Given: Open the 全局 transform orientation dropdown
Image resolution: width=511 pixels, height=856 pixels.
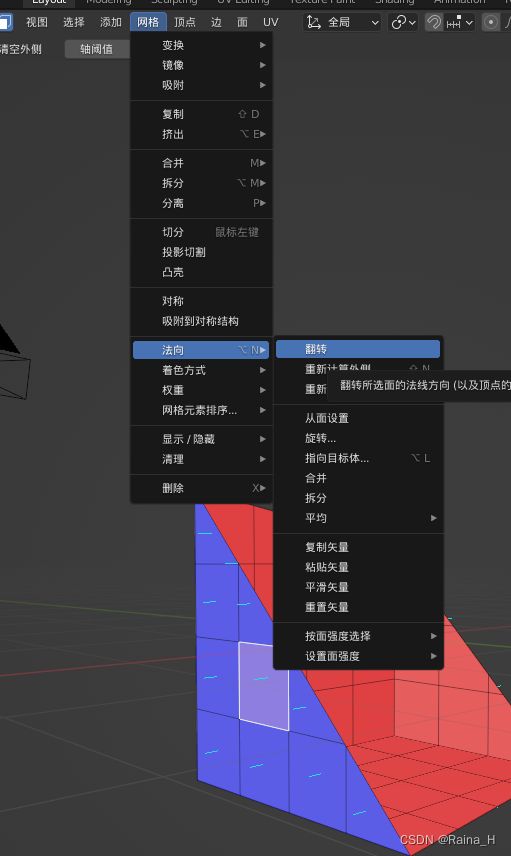Looking at the screenshot, I should tap(342, 22).
